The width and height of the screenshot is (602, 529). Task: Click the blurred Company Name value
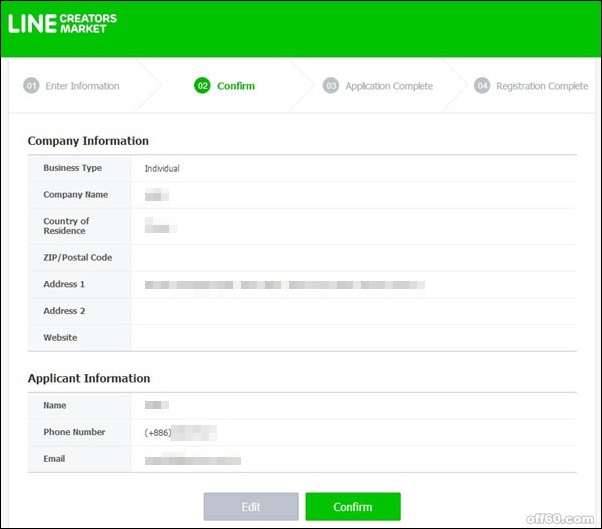pos(157,195)
